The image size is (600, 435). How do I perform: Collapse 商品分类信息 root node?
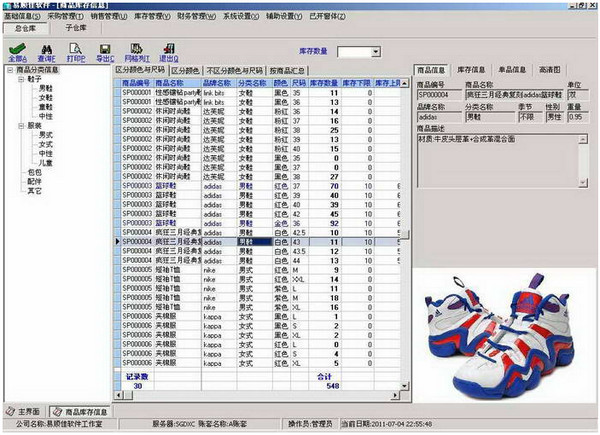[x=9, y=70]
